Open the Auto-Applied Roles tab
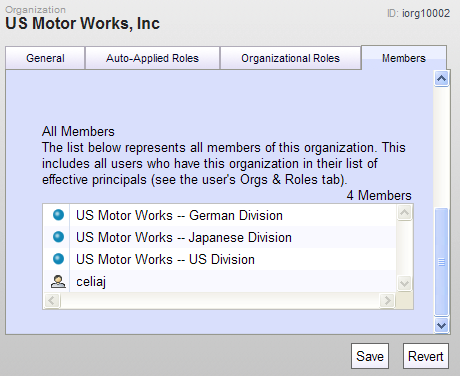Image resolution: width=460 pixels, height=376 pixels. tap(152, 58)
